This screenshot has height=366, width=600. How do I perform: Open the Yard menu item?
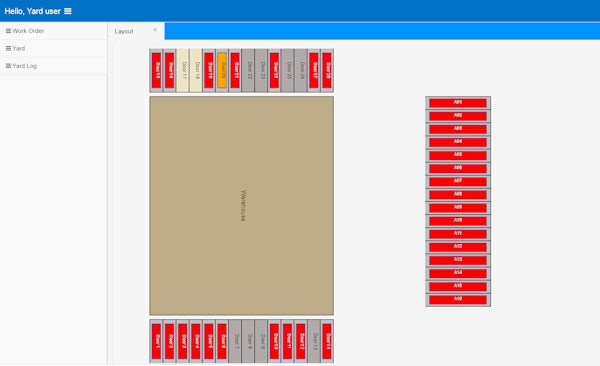pyautogui.click(x=54, y=49)
